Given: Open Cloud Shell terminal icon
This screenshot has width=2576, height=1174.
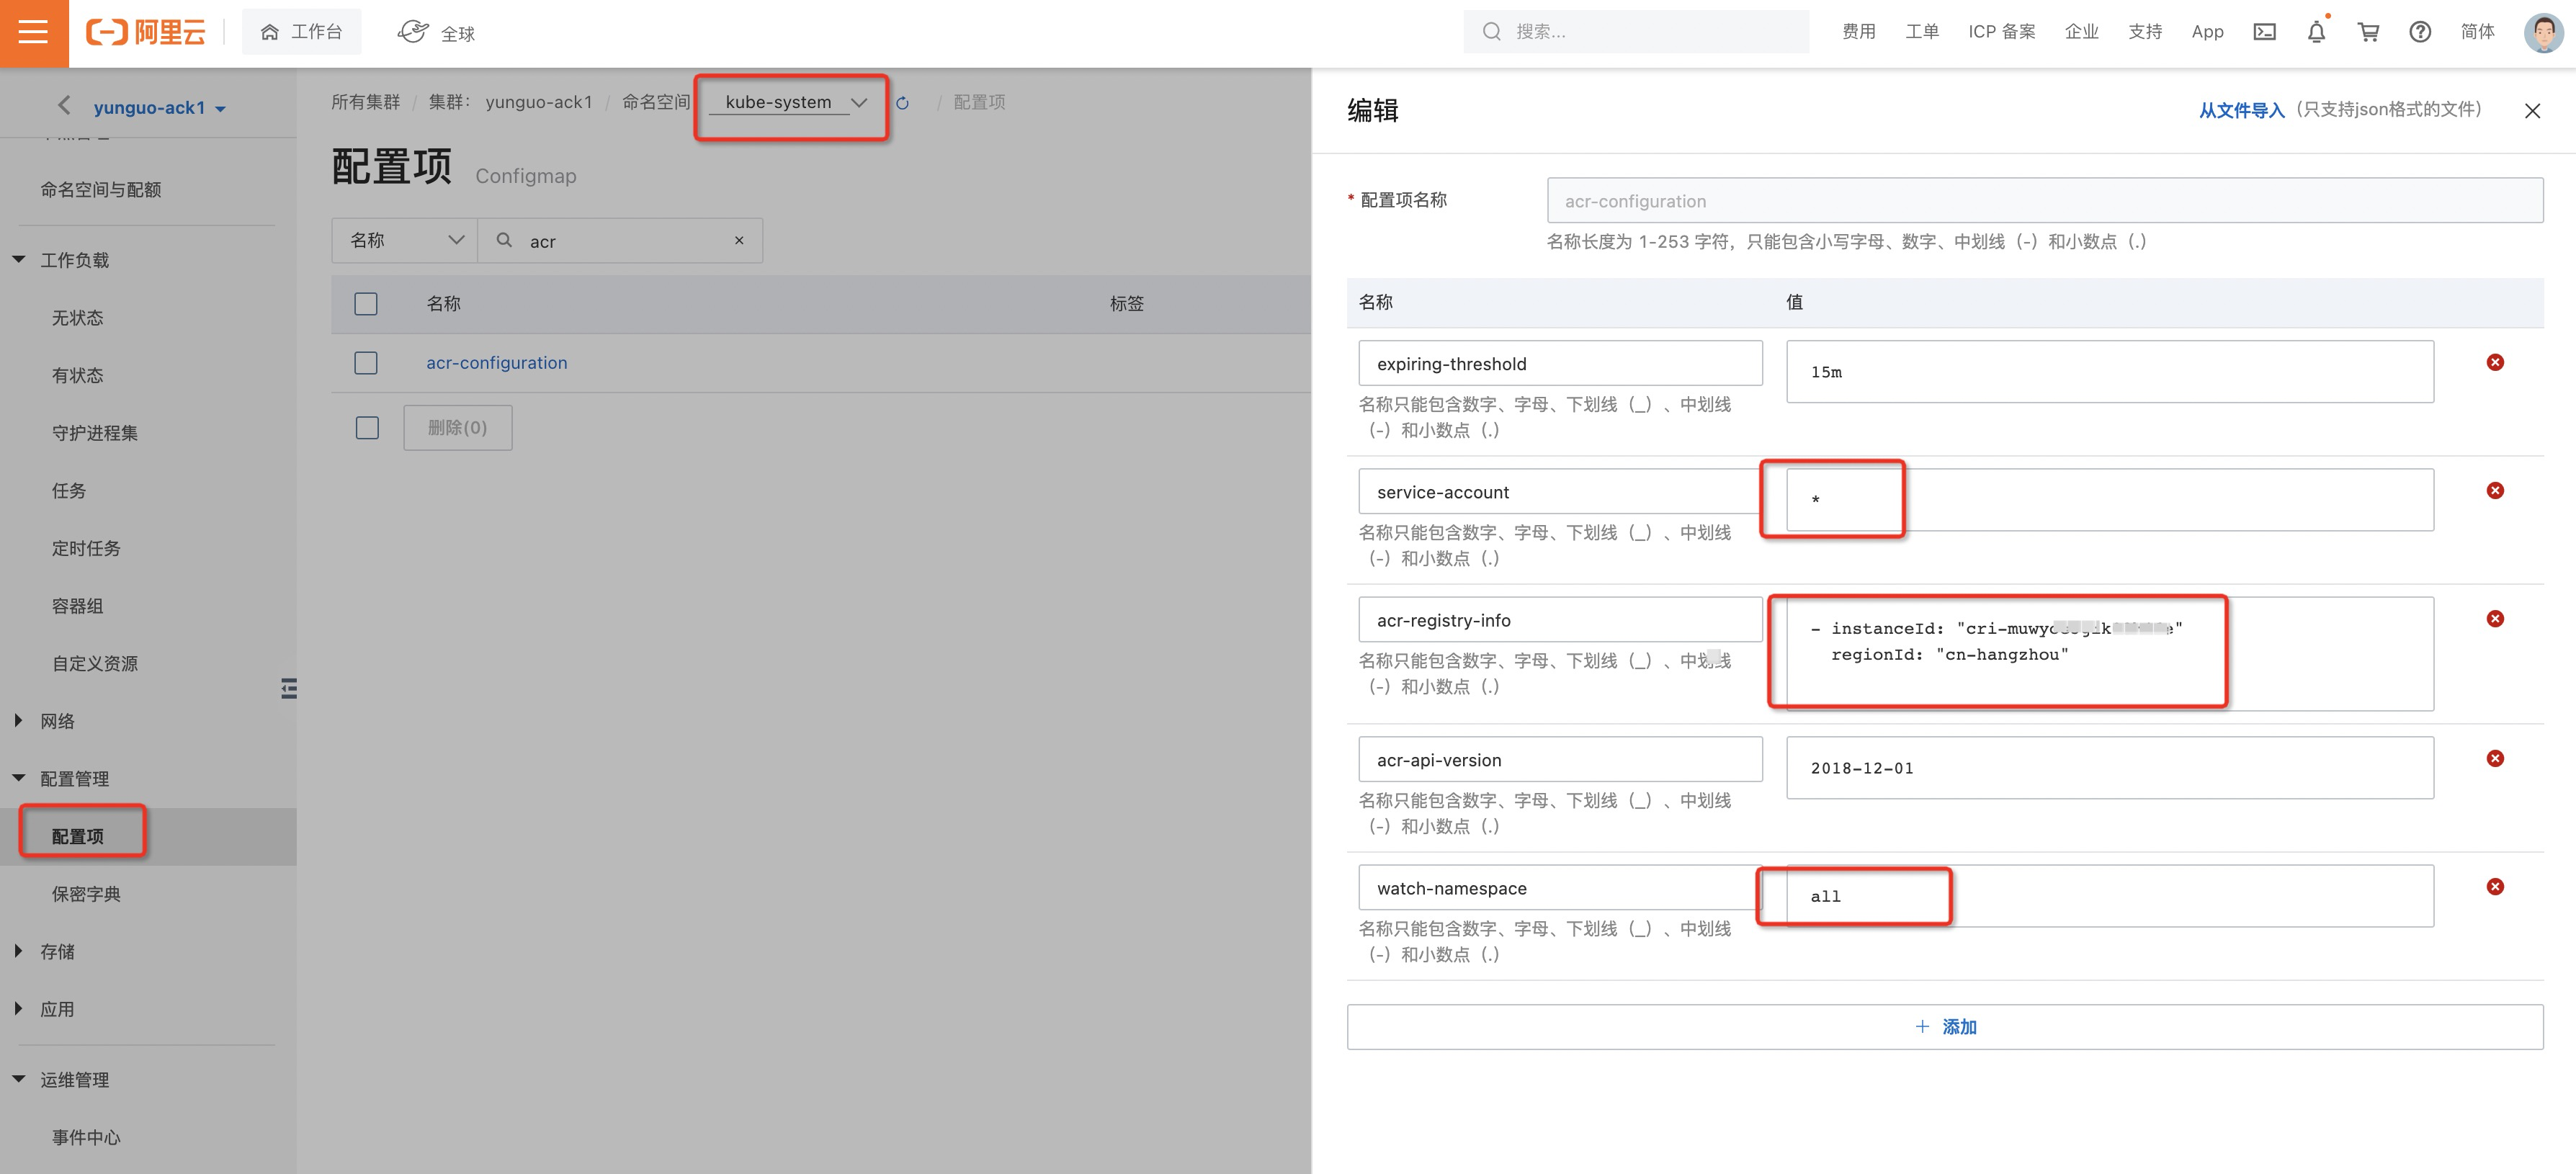Looking at the screenshot, I should (x=2264, y=32).
